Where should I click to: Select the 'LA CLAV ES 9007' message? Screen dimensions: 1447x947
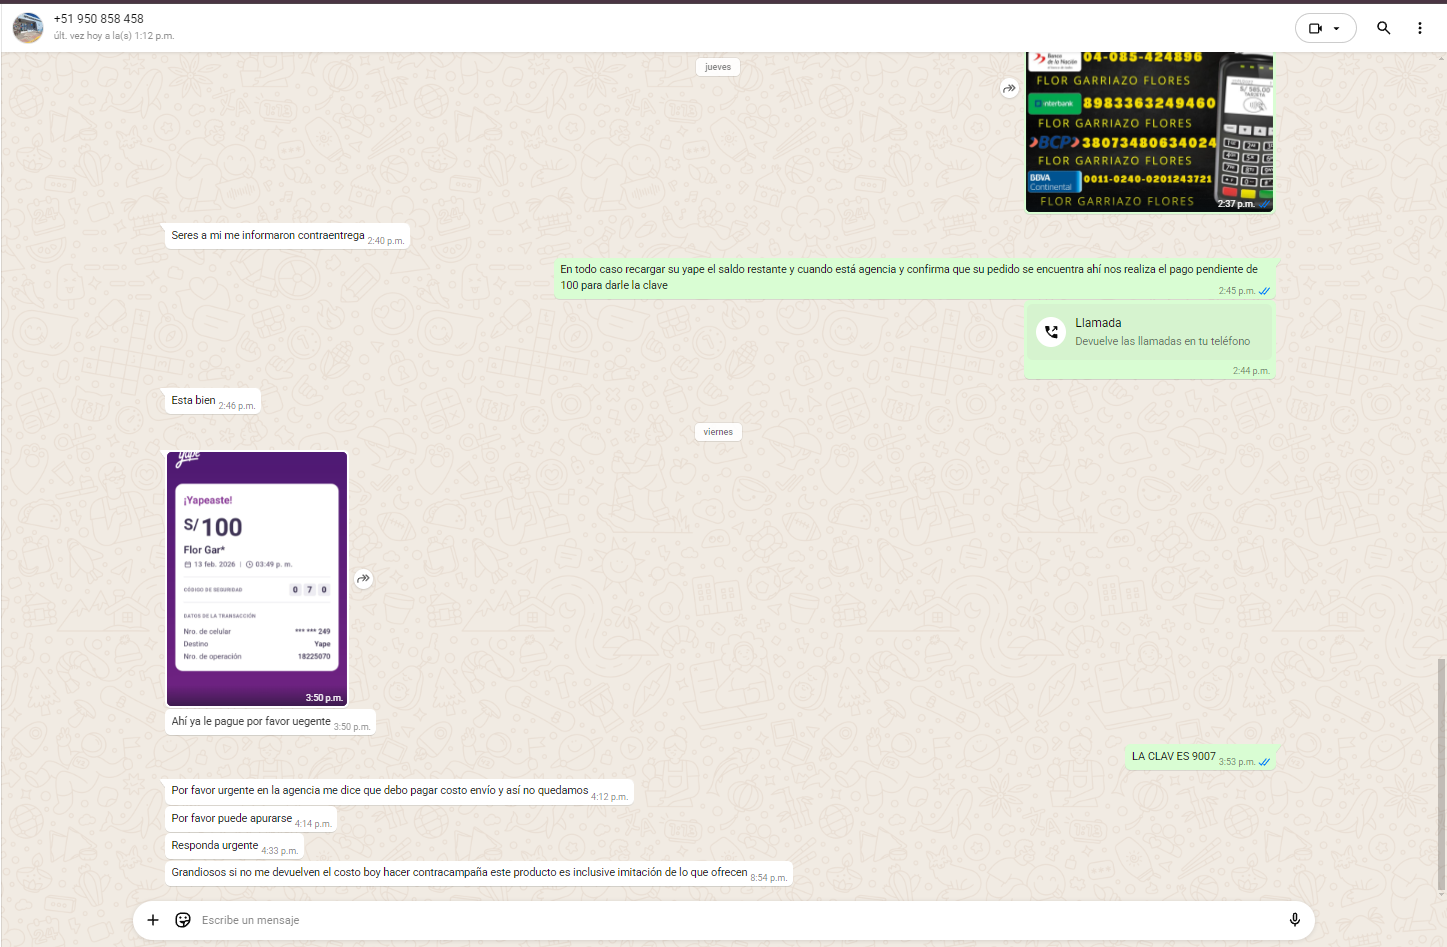[1173, 757]
